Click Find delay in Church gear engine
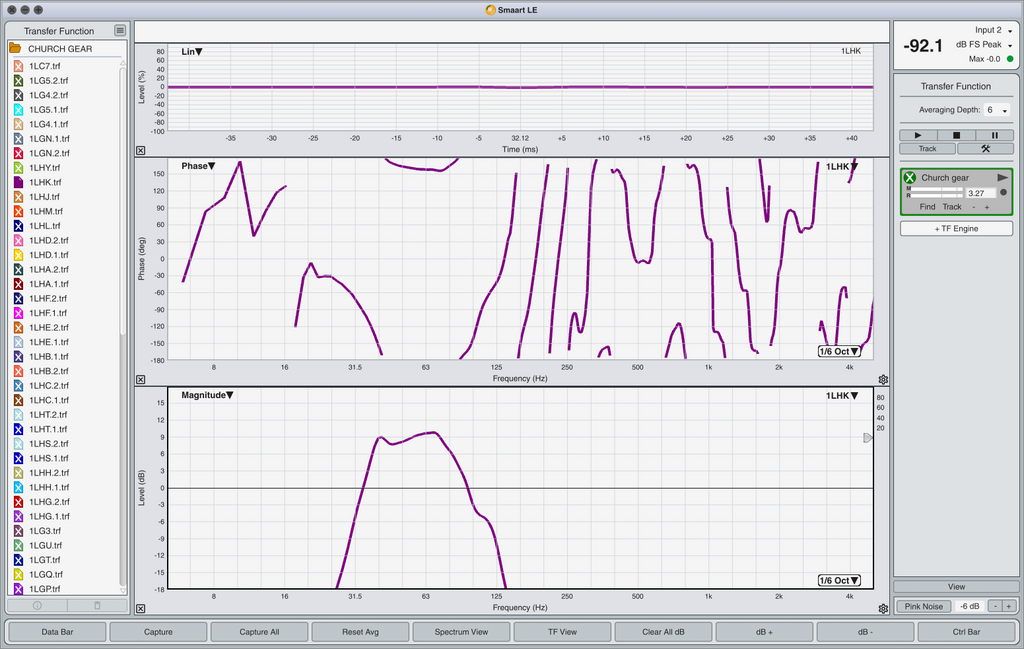The width and height of the screenshot is (1024, 649). (x=927, y=207)
